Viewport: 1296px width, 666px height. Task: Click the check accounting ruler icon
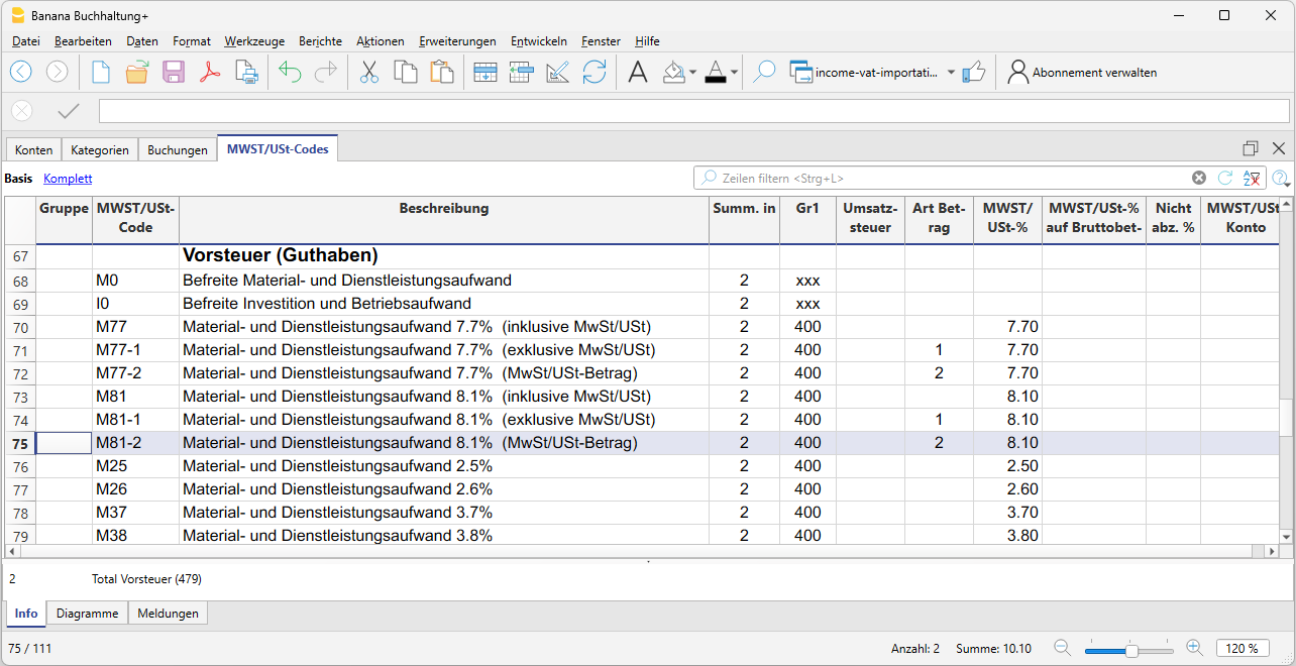[x=558, y=72]
